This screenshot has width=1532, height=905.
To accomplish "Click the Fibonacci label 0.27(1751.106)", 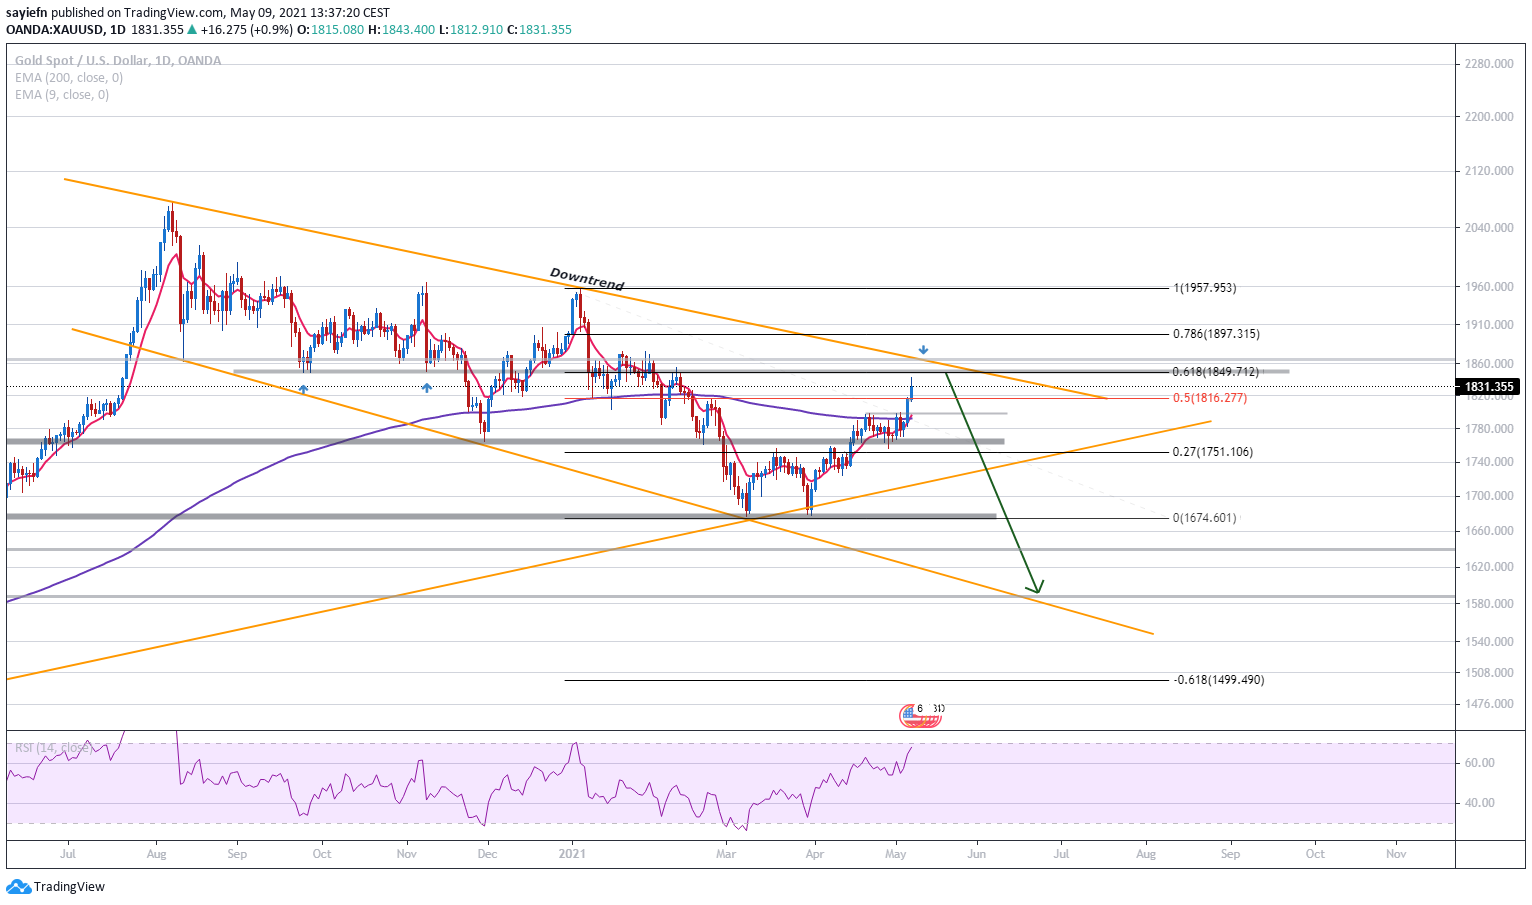I will (x=1212, y=452).
